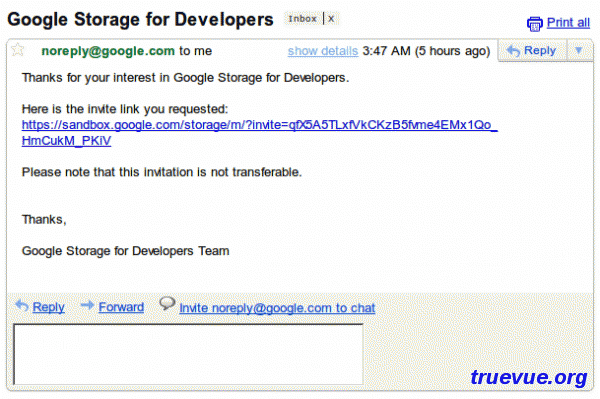Open the sandbox.google.com storage invite link
Viewport: 600px width, 399px height.
pyautogui.click(x=259, y=132)
